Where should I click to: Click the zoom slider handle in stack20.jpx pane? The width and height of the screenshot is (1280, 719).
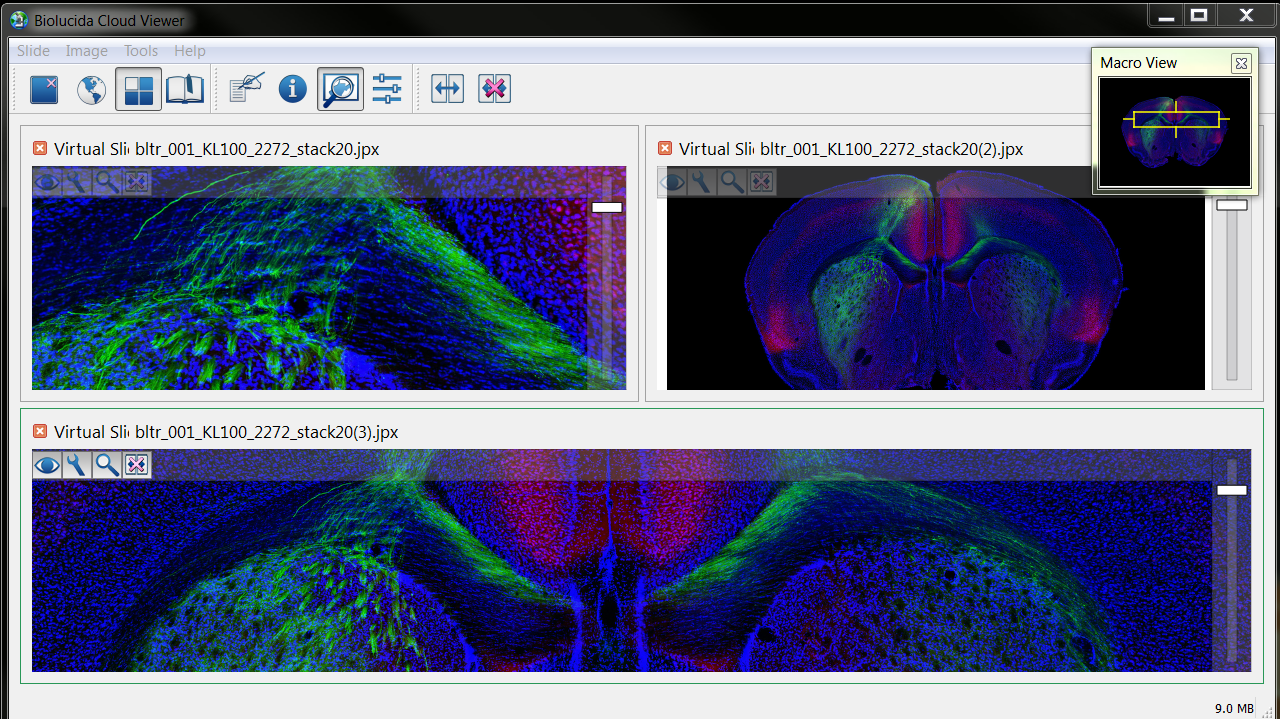coord(607,207)
